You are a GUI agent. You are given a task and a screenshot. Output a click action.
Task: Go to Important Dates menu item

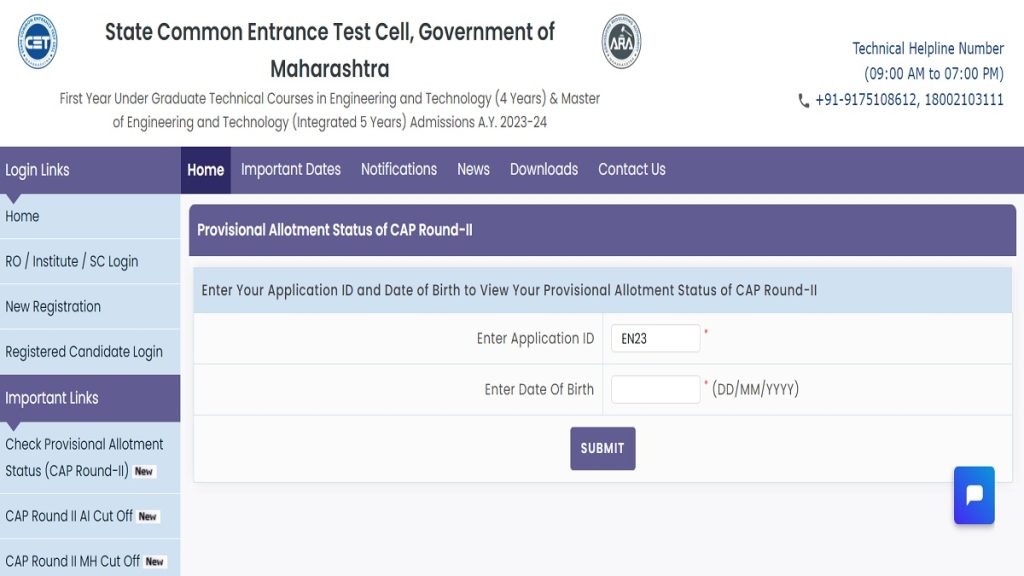[x=291, y=170]
